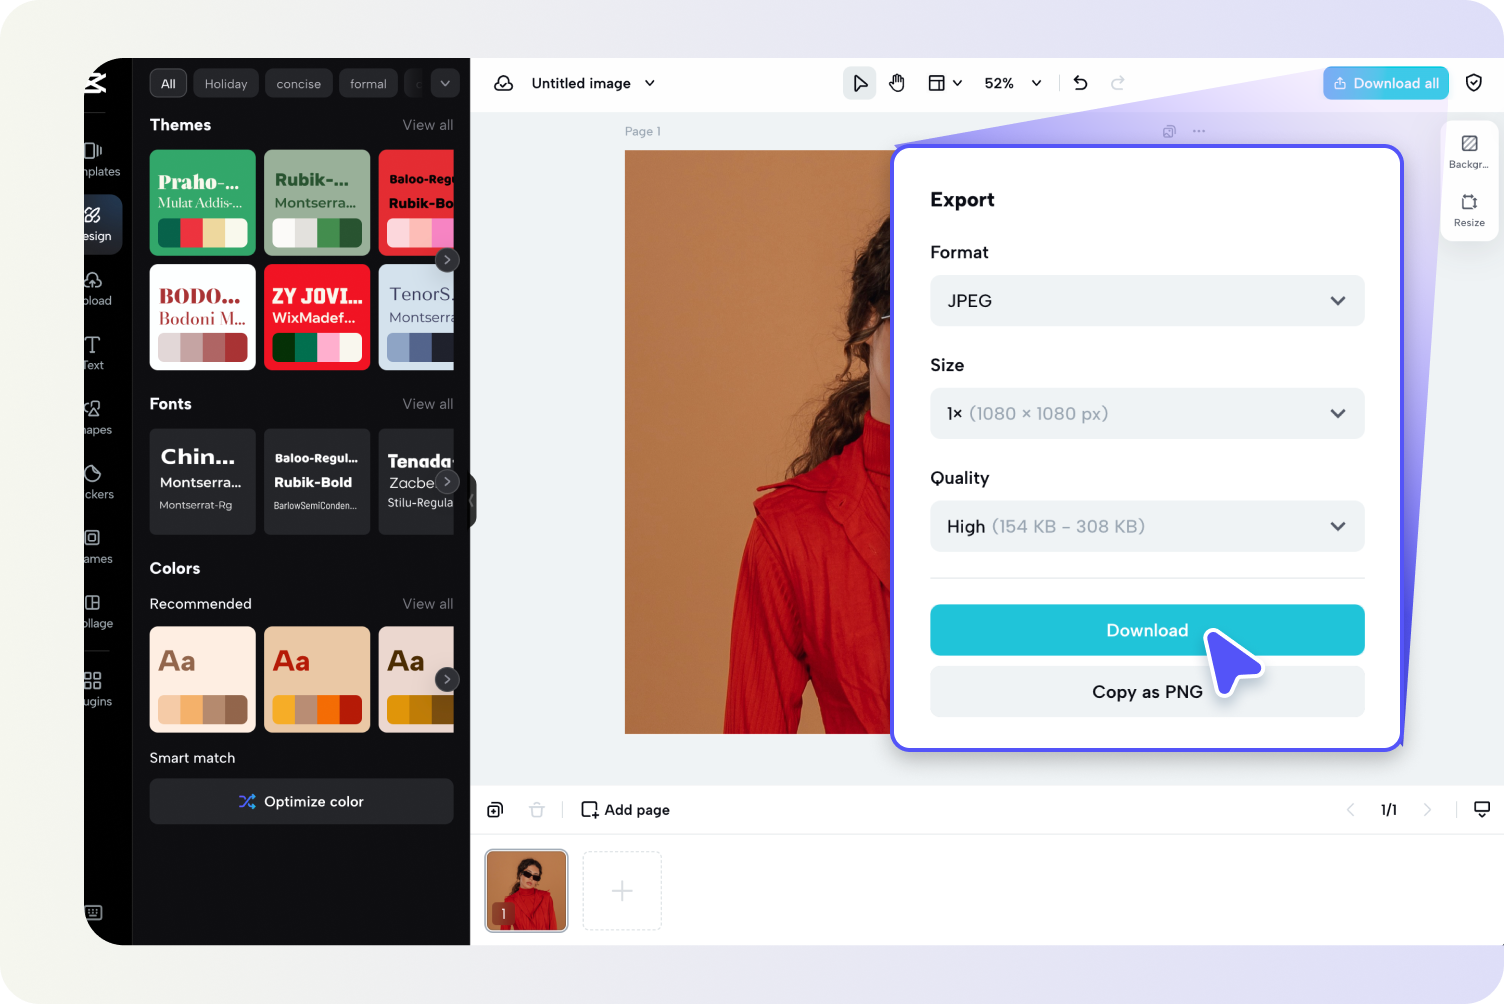Open the Text sidebar panel
The height and width of the screenshot is (1004, 1504).
(94, 353)
